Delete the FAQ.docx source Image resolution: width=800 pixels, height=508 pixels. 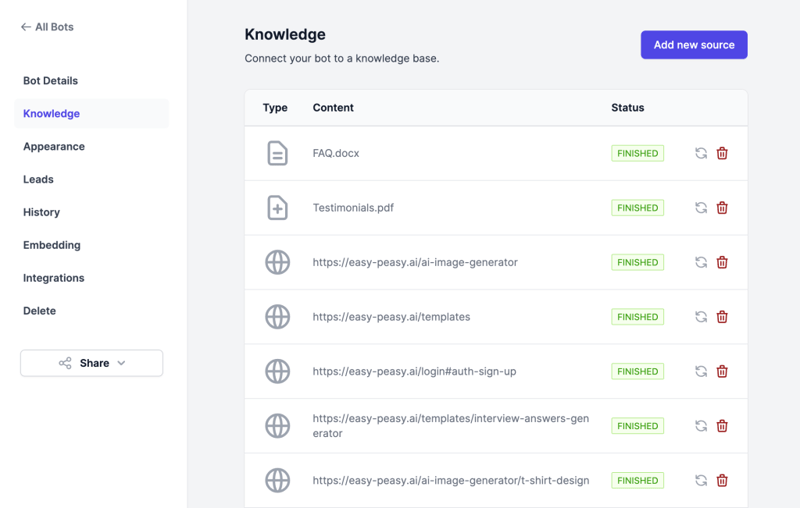(722, 154)
